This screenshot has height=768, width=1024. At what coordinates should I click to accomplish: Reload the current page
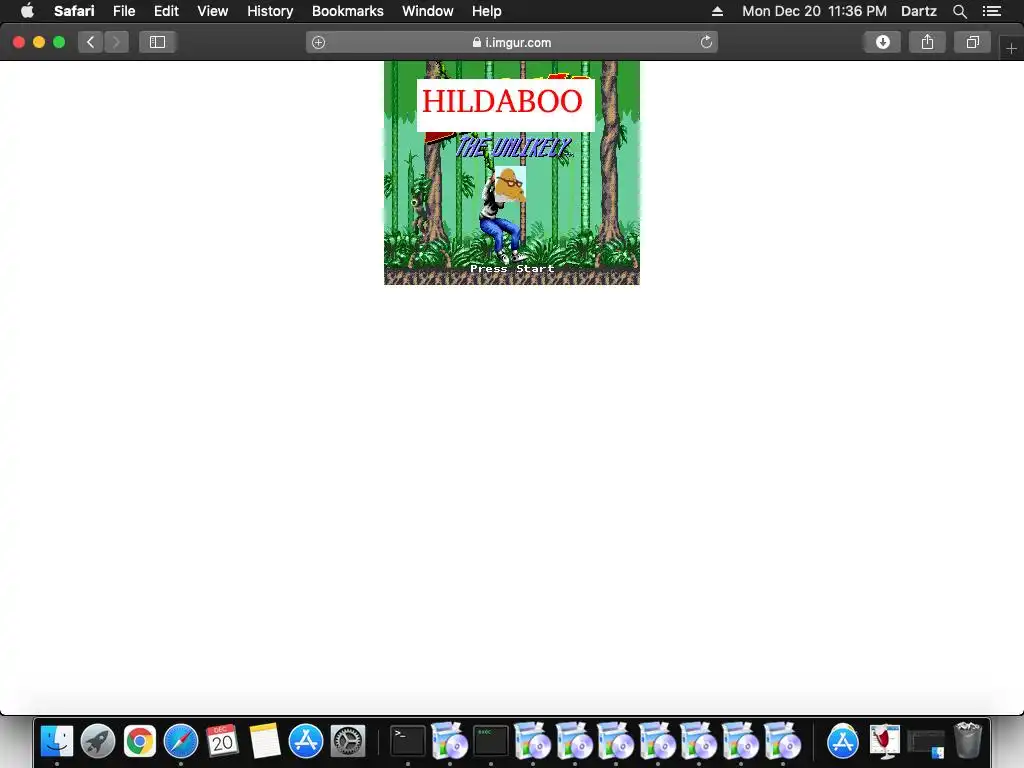tap(706, 42)
